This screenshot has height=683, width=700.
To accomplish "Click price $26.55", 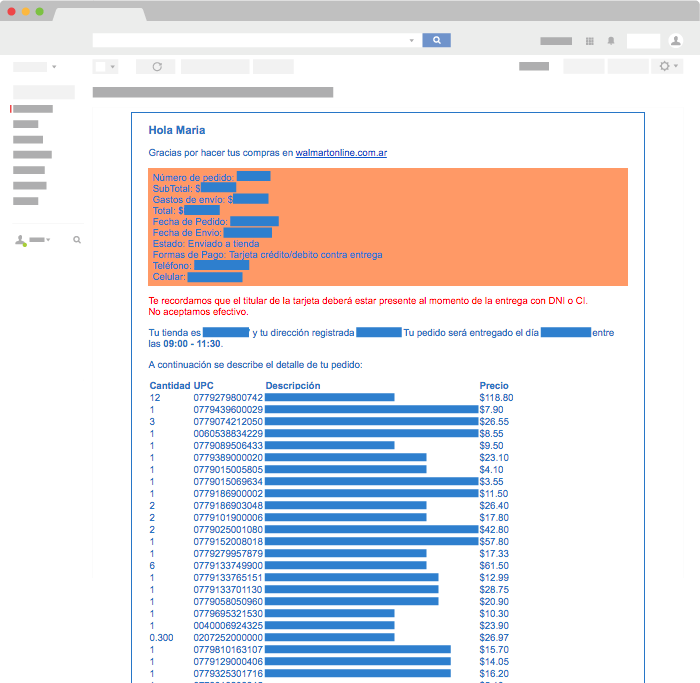I will pos(494,422).
